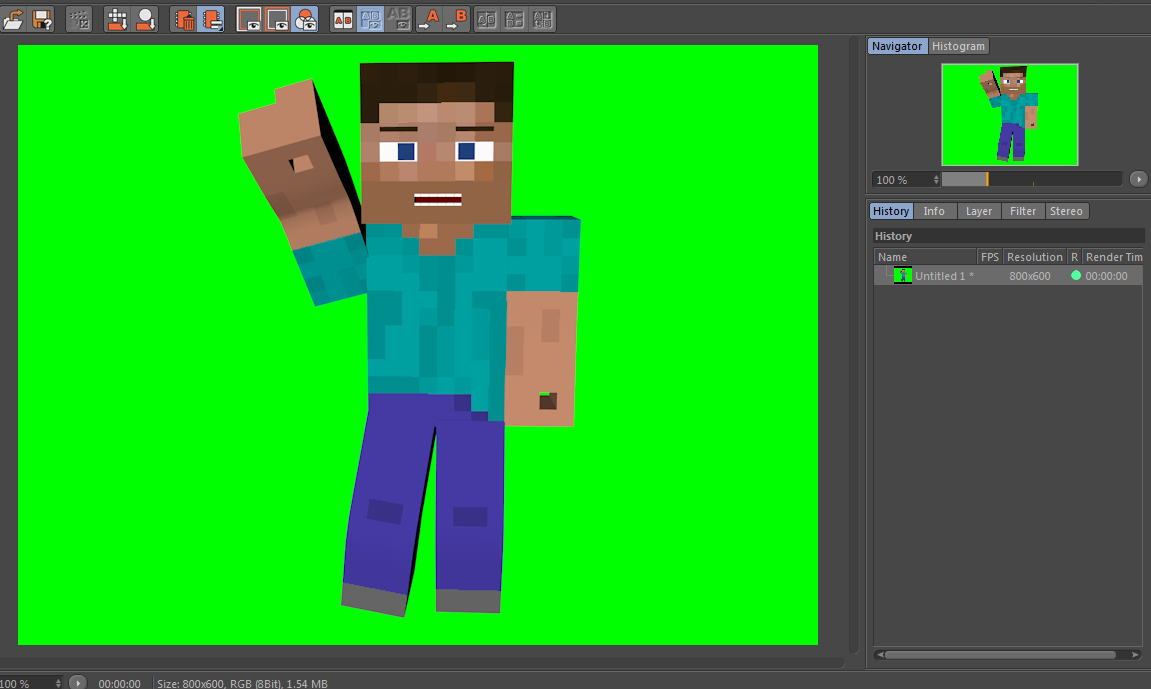This screenshot has height=689, width=1151.
Task: Click the status bar zoom stepper arrows
Action: (58, 683)
